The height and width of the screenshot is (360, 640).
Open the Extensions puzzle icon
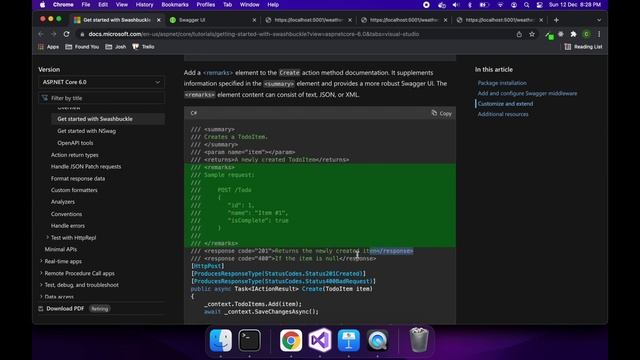[x=573, y=34]
